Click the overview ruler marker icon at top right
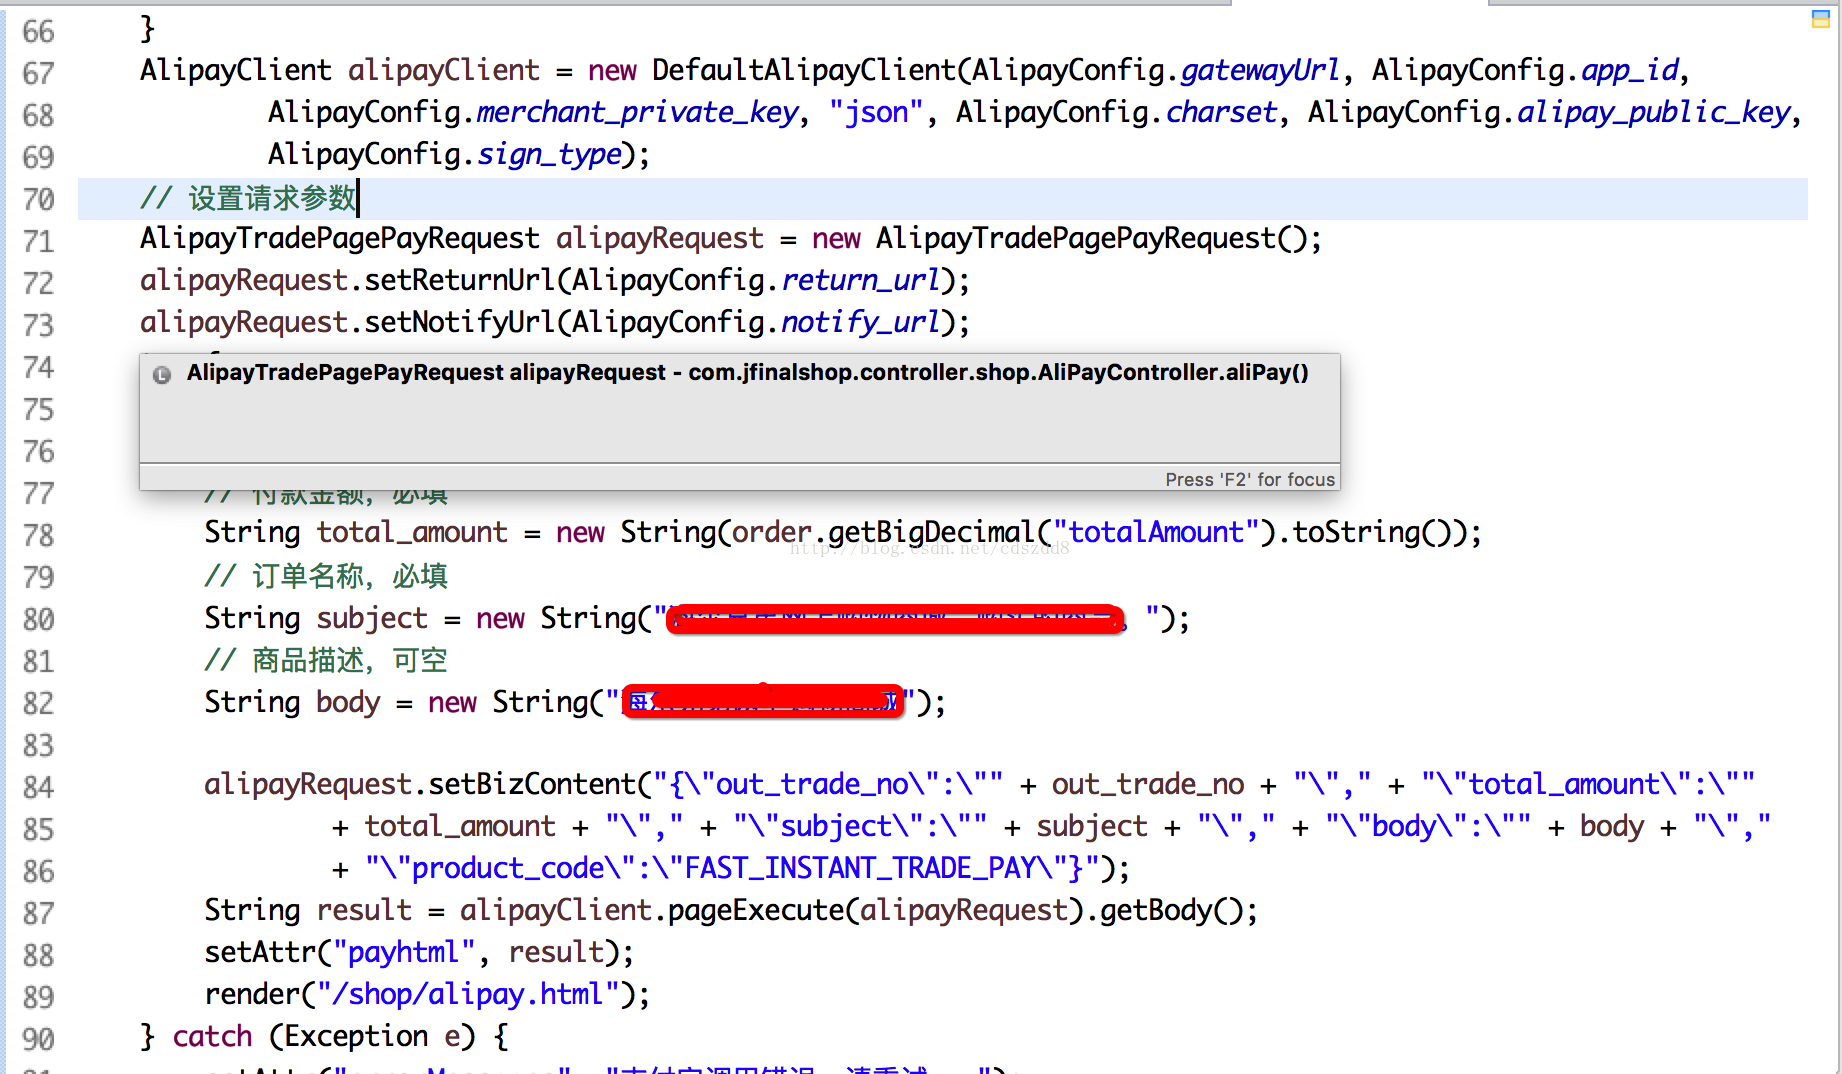Viewport: 1842px width, 1074px height. (x=1821, y=19)
